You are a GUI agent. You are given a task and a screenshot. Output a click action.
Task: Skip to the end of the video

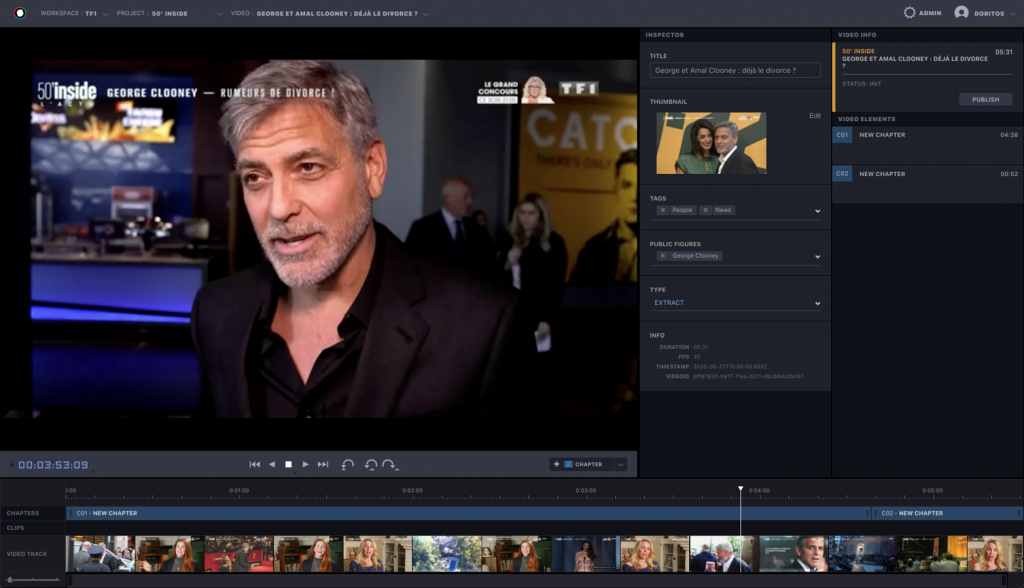click(323, 464)
